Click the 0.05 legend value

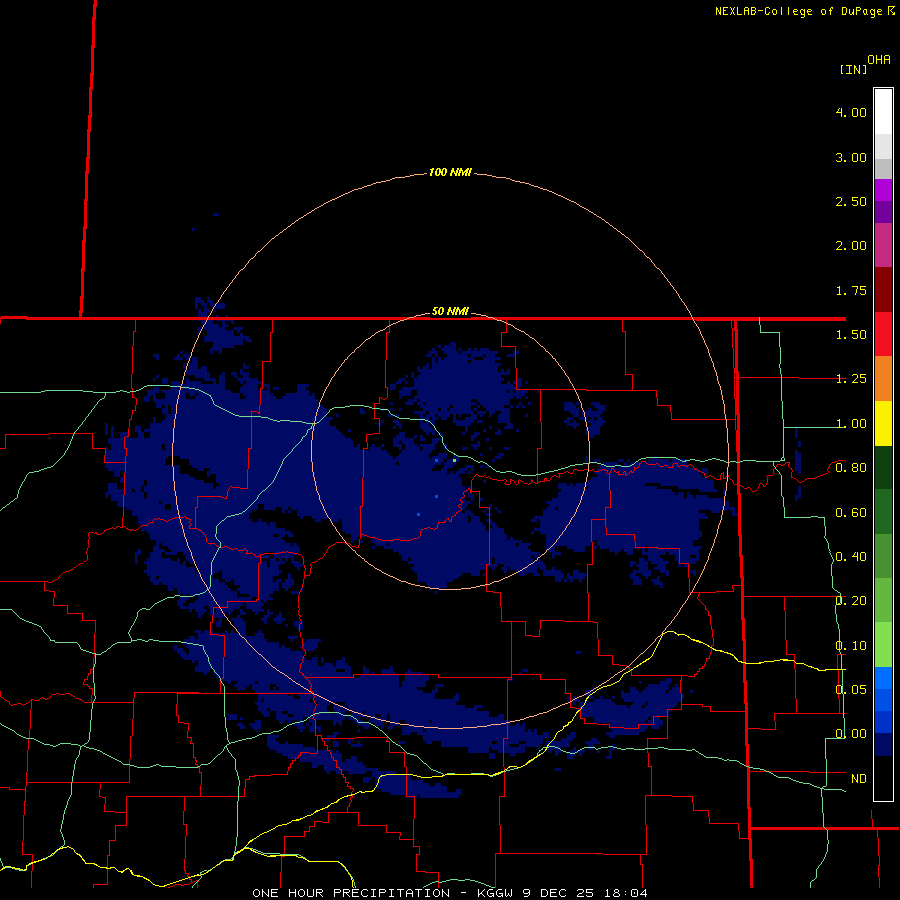851,689
